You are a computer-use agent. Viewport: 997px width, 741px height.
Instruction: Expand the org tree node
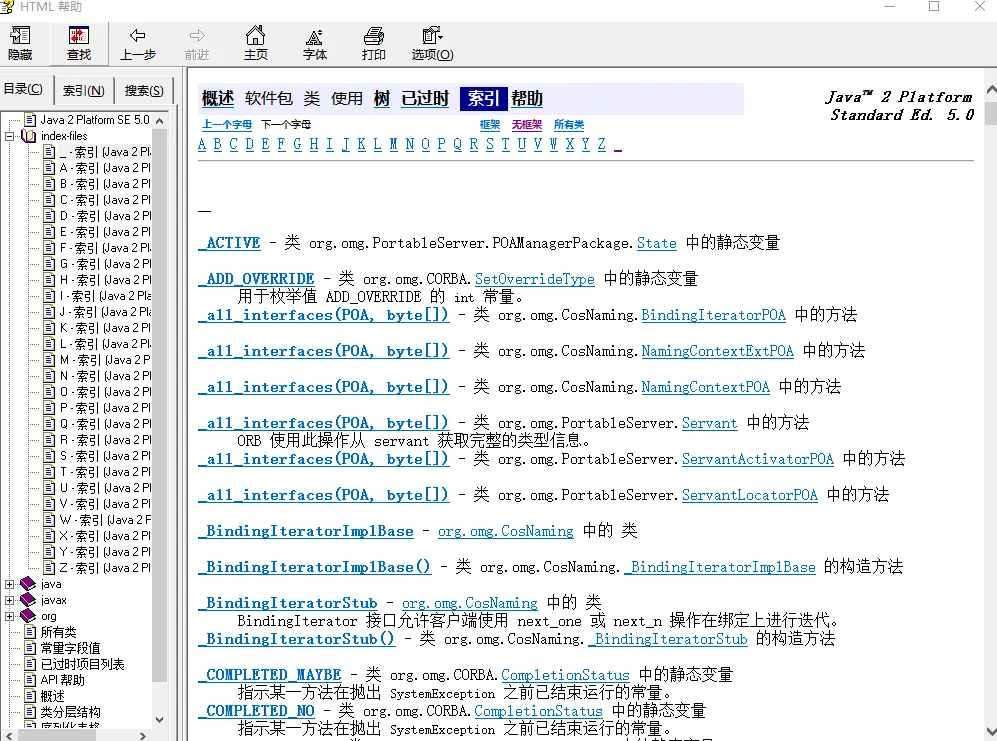click(10, 616)
